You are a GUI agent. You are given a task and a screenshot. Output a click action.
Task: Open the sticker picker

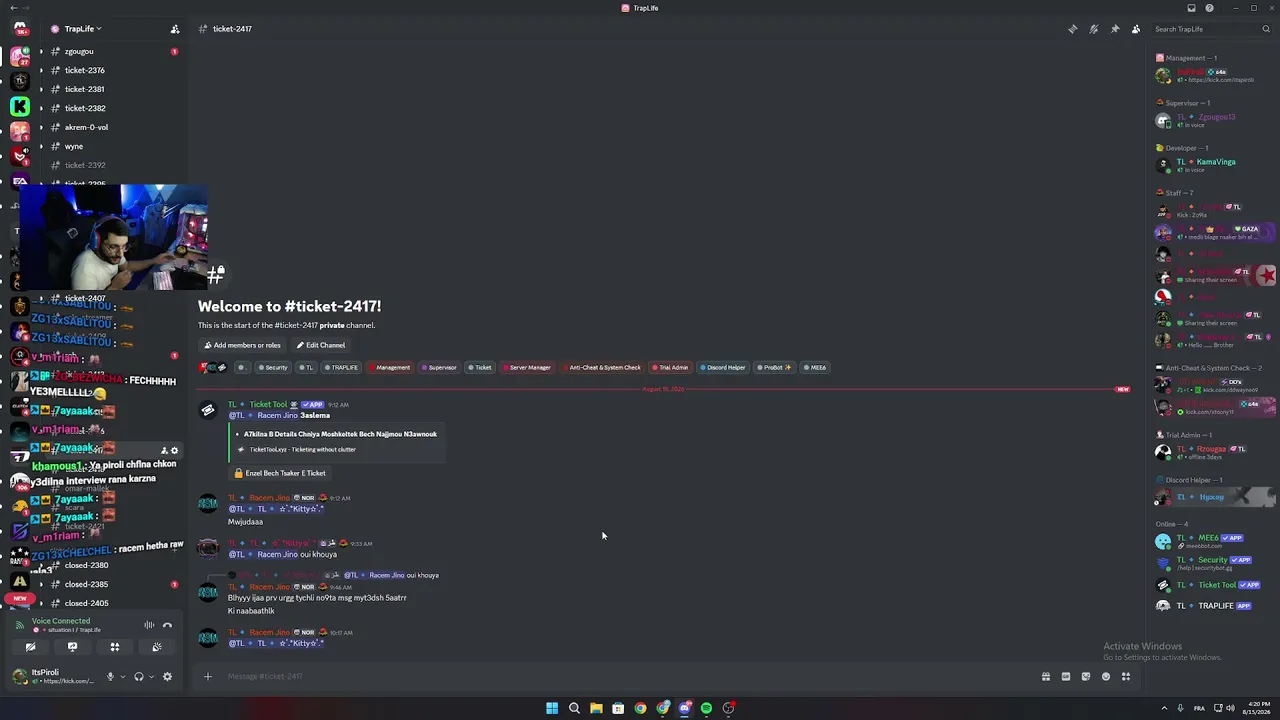(x=1086, y=676)
